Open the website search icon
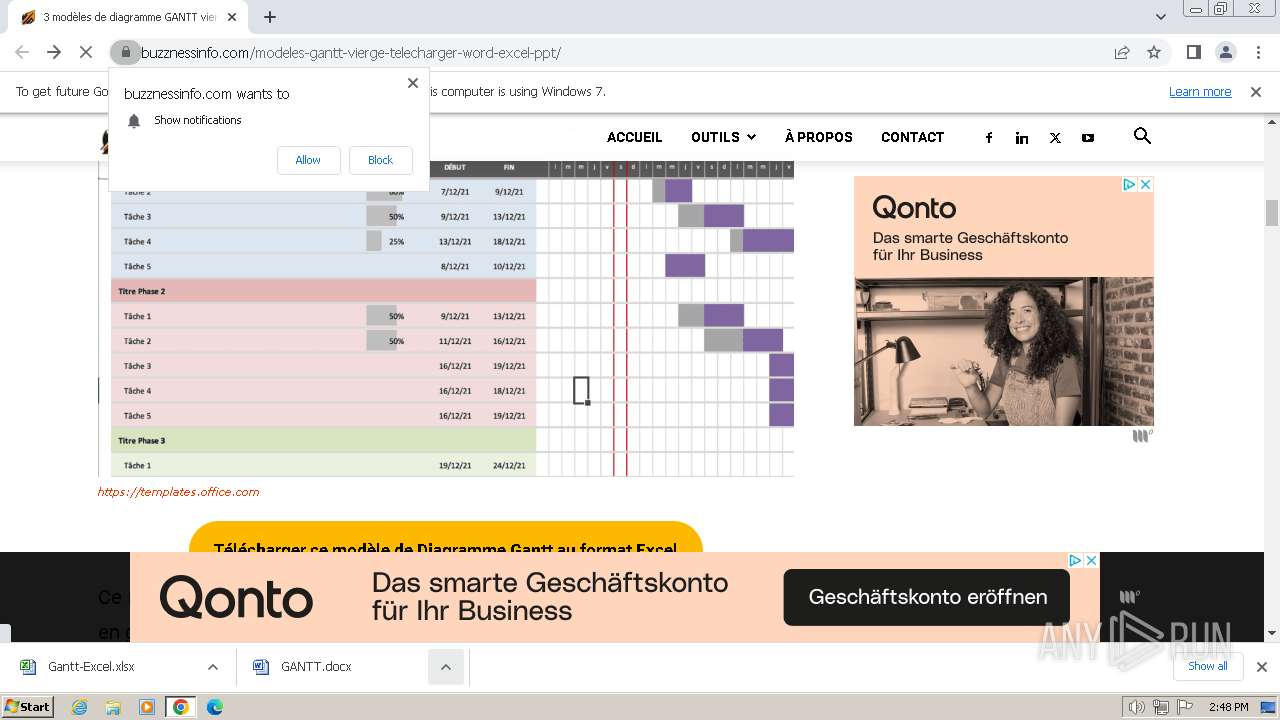 click(1142, 136)
